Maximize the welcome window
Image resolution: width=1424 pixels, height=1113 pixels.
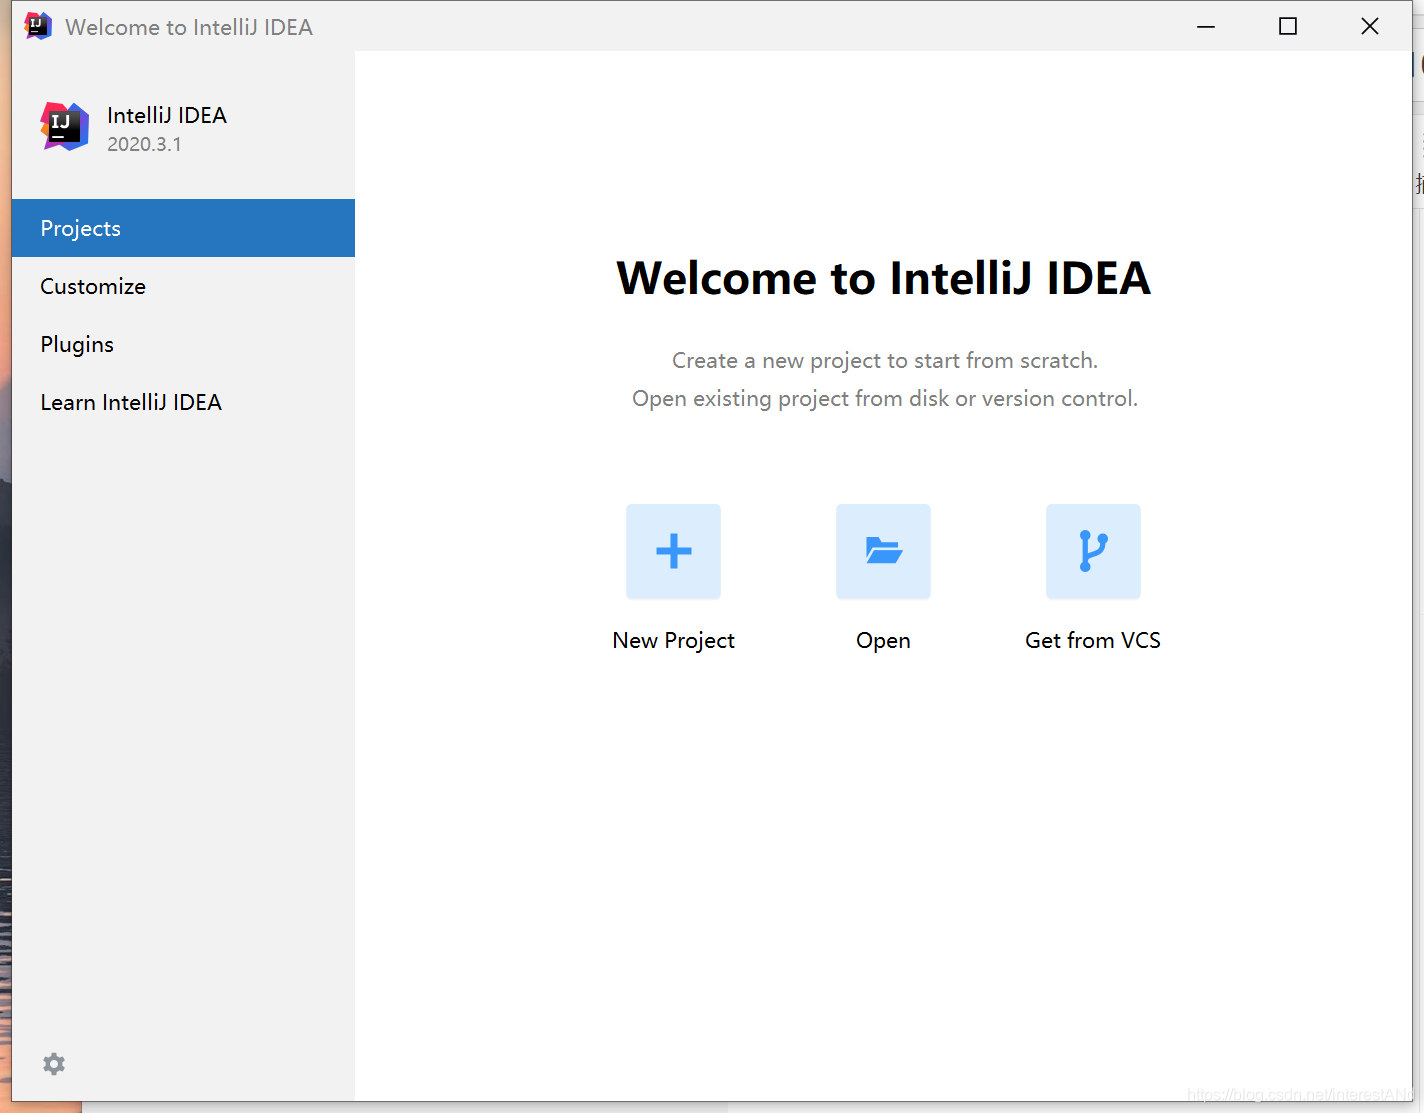click(x=1288, y=26)
